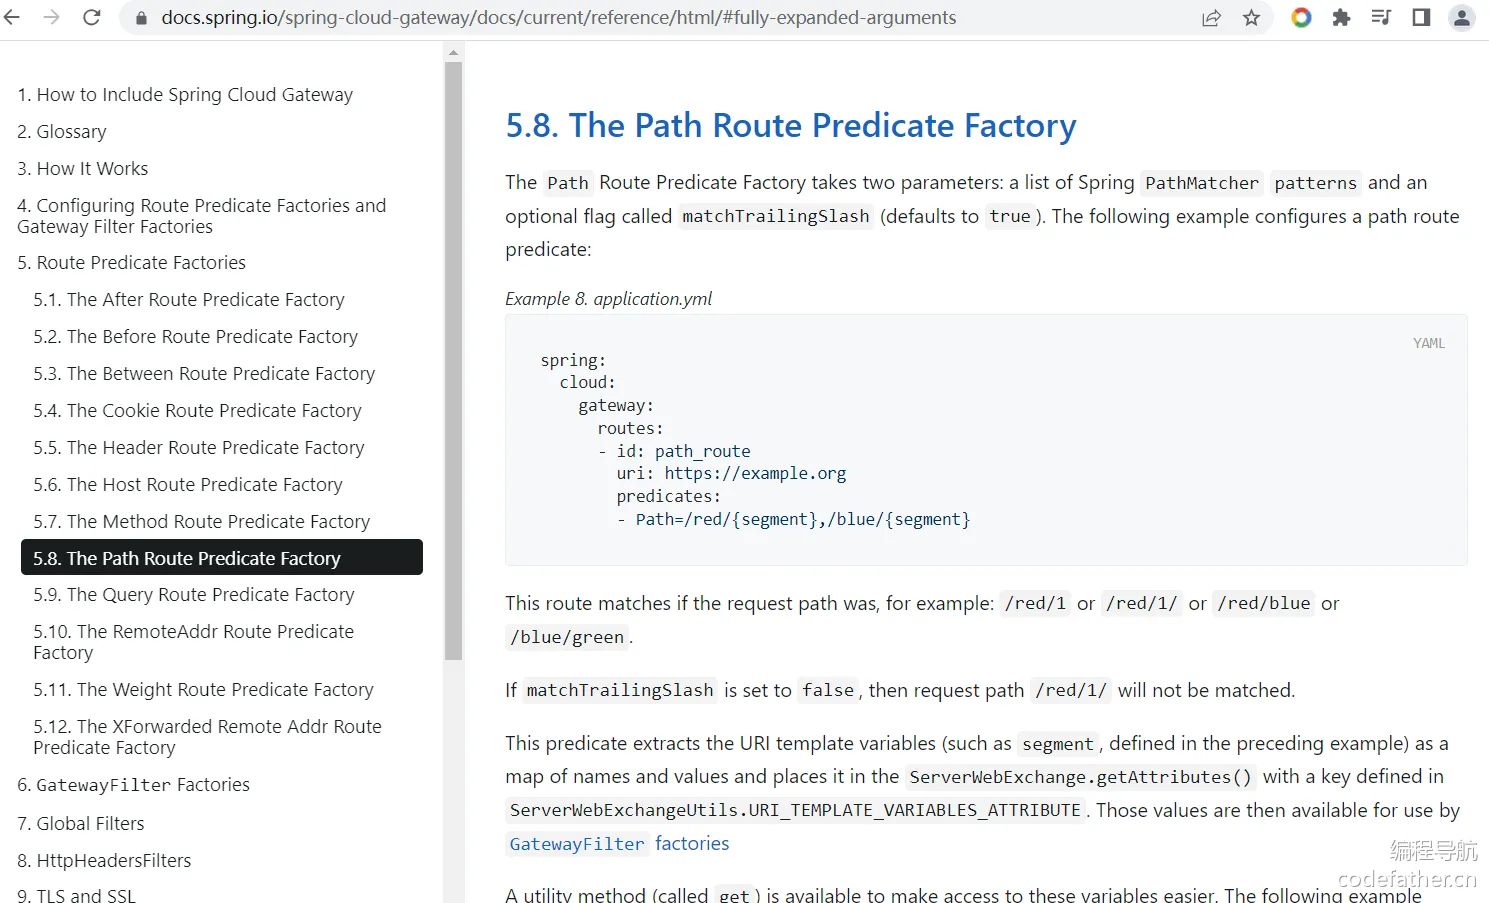Screen dimensions: 1489x903
Task: Go to '4. Configuring Route Predicate Factories' section
Action: 201,216
